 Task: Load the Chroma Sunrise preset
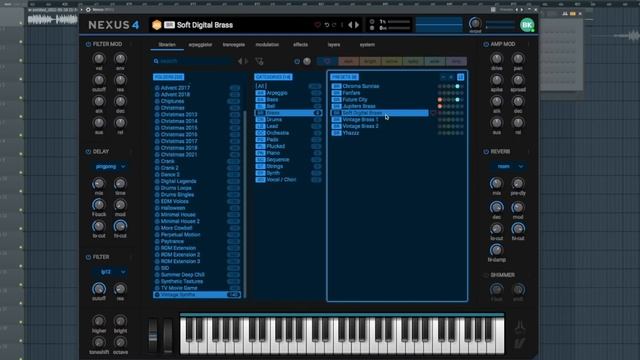point(380,87)
